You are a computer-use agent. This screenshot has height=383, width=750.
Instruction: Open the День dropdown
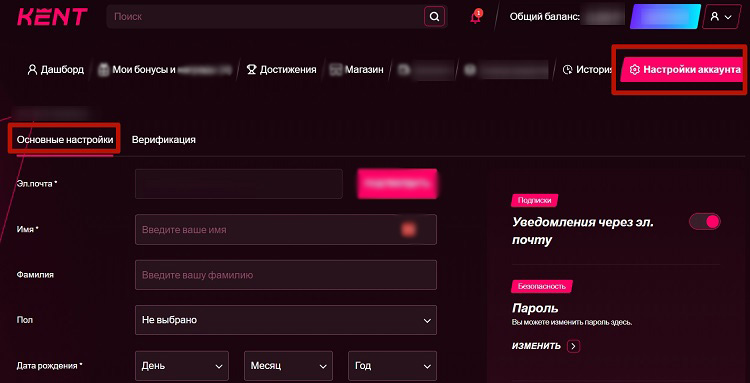(x=182, y=366)
